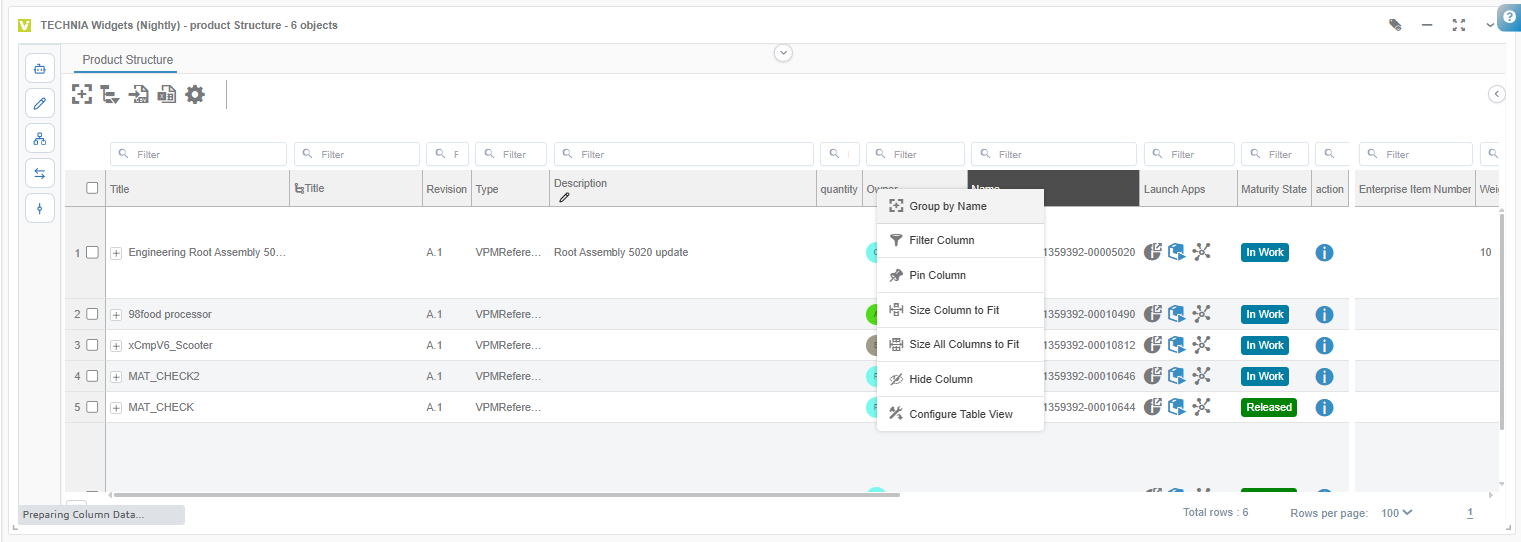
Task: Click the swap arrows icon in left sidebar
Action: click(40, 173)
